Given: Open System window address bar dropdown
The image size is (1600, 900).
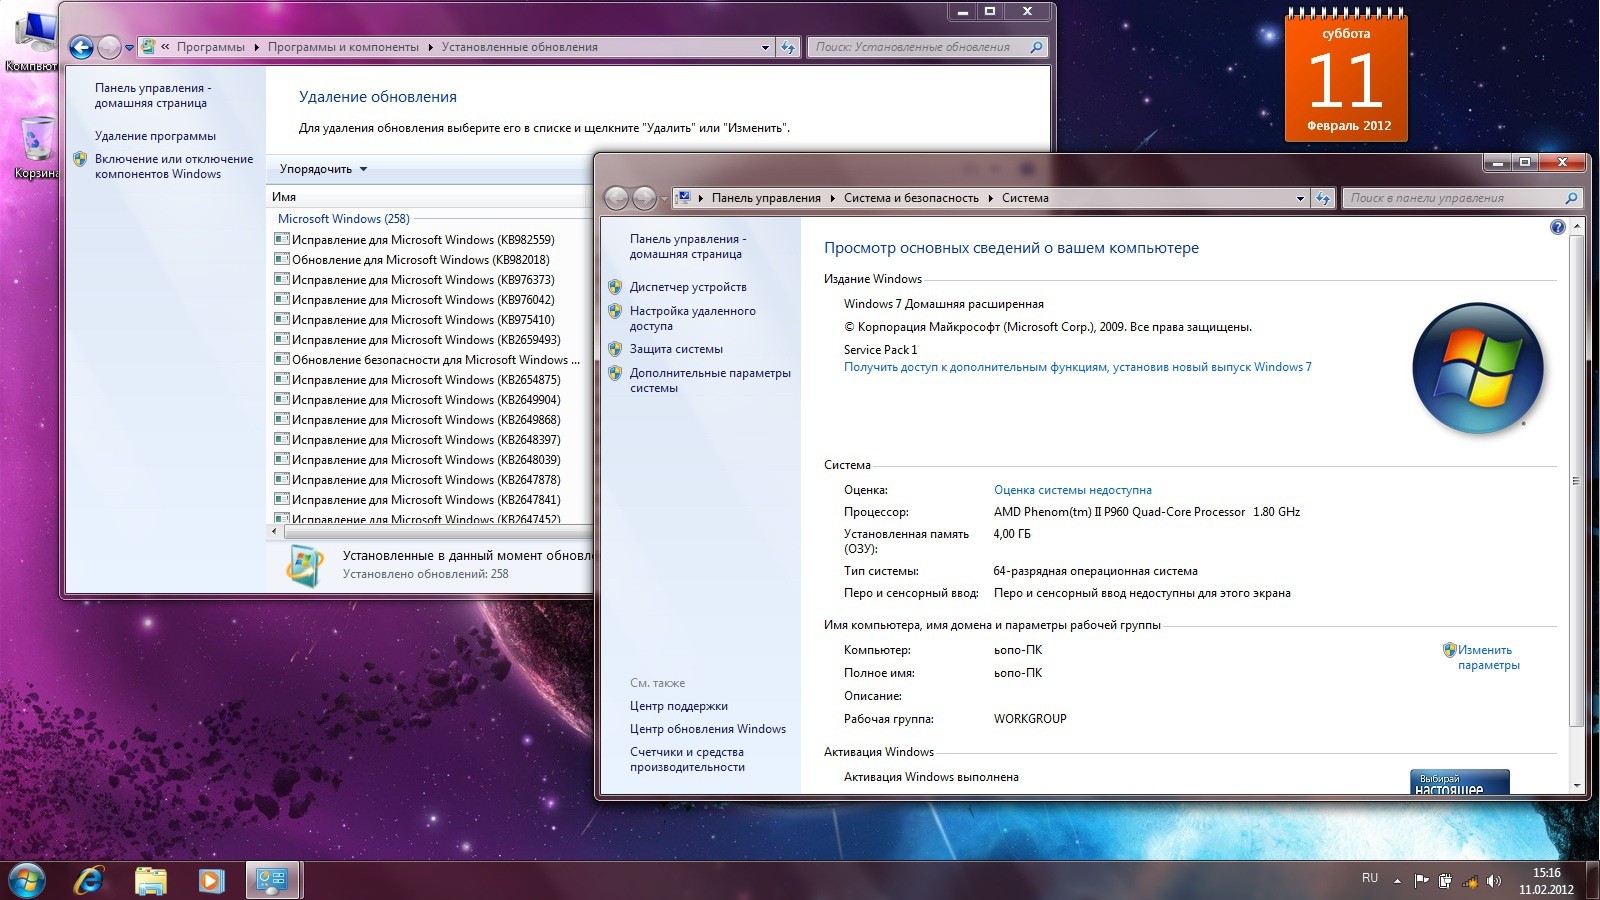Looking at the screenshot, I should pyautogui.click(x=1300, y=199).
